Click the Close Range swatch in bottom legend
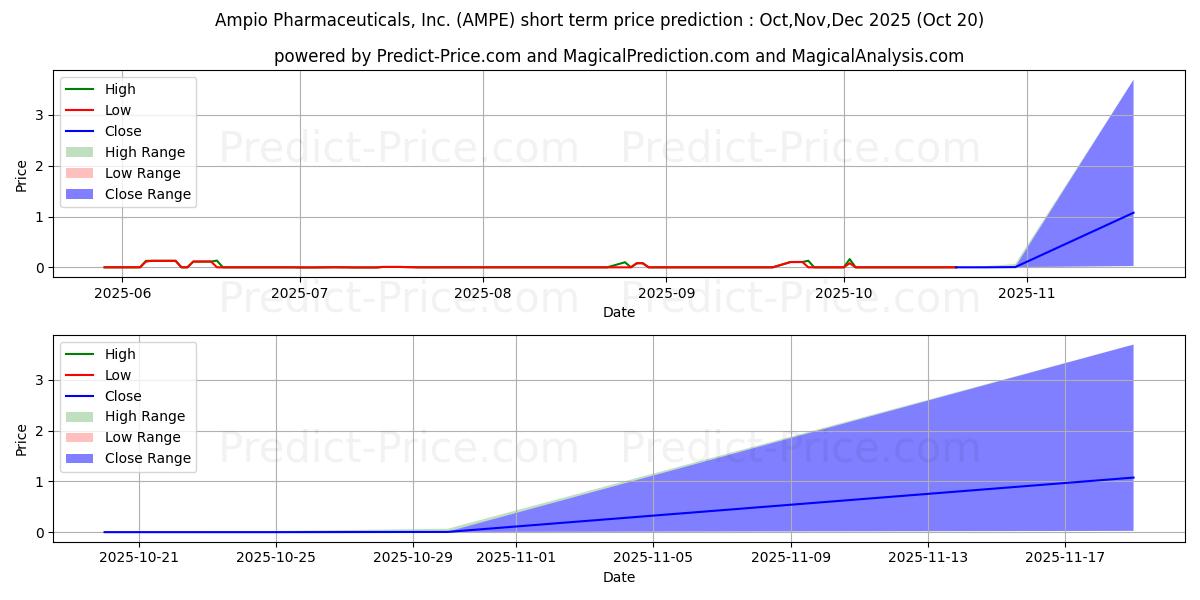The height and width of the screenshot is (600, 1200). (81, 459)
